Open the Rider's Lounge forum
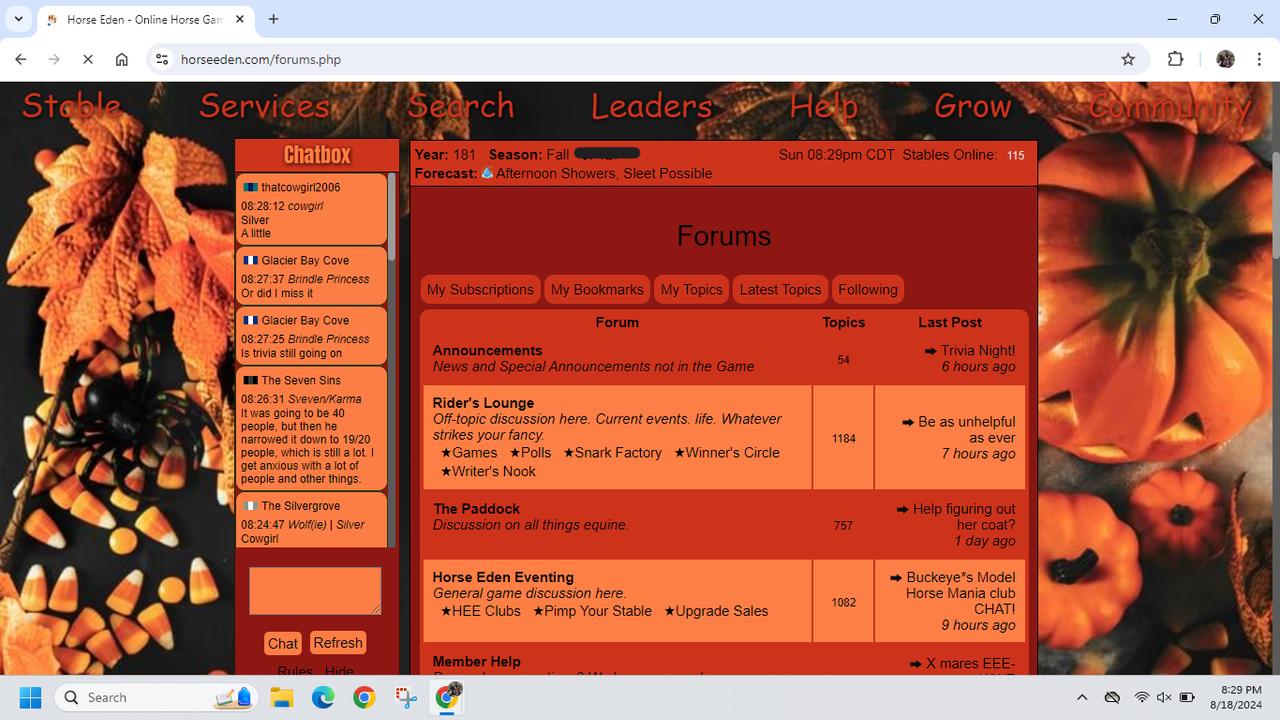 [483, 403]
